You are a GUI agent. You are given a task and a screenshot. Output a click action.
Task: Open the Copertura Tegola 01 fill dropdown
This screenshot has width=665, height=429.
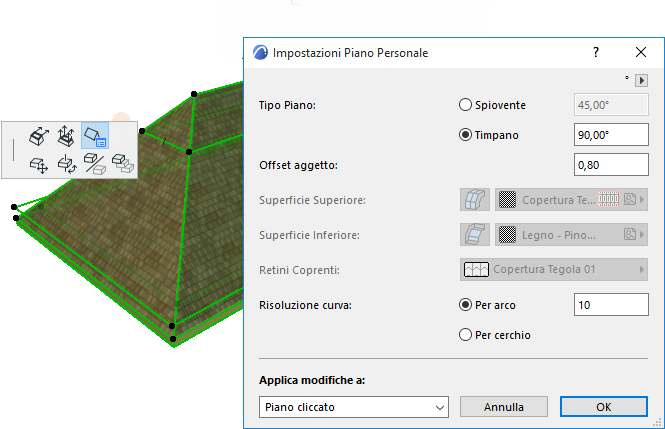point(553,269)
